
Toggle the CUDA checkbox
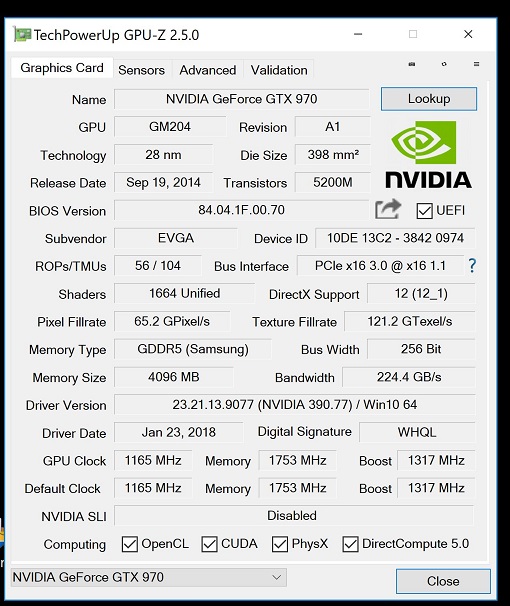[x=209, y=544]
